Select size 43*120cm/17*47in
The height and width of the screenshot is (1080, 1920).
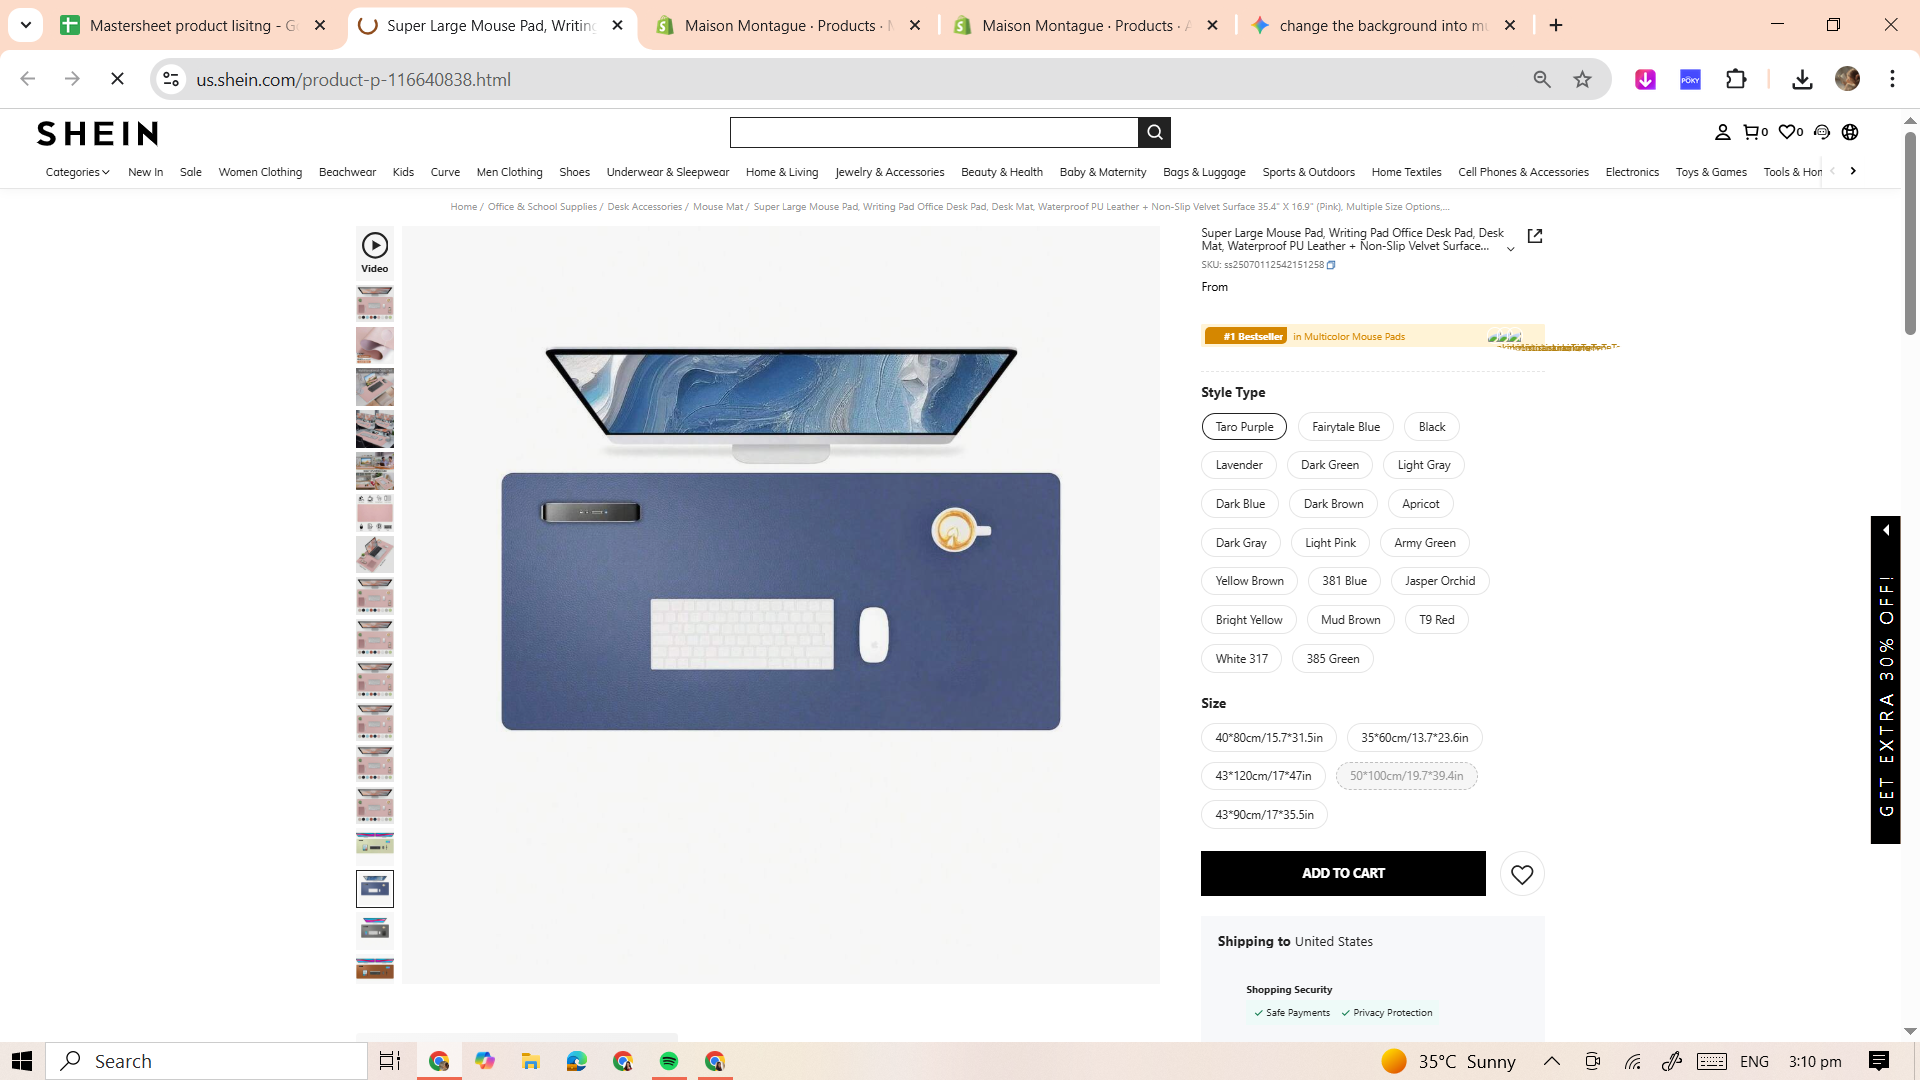(x=1263, y=776)
